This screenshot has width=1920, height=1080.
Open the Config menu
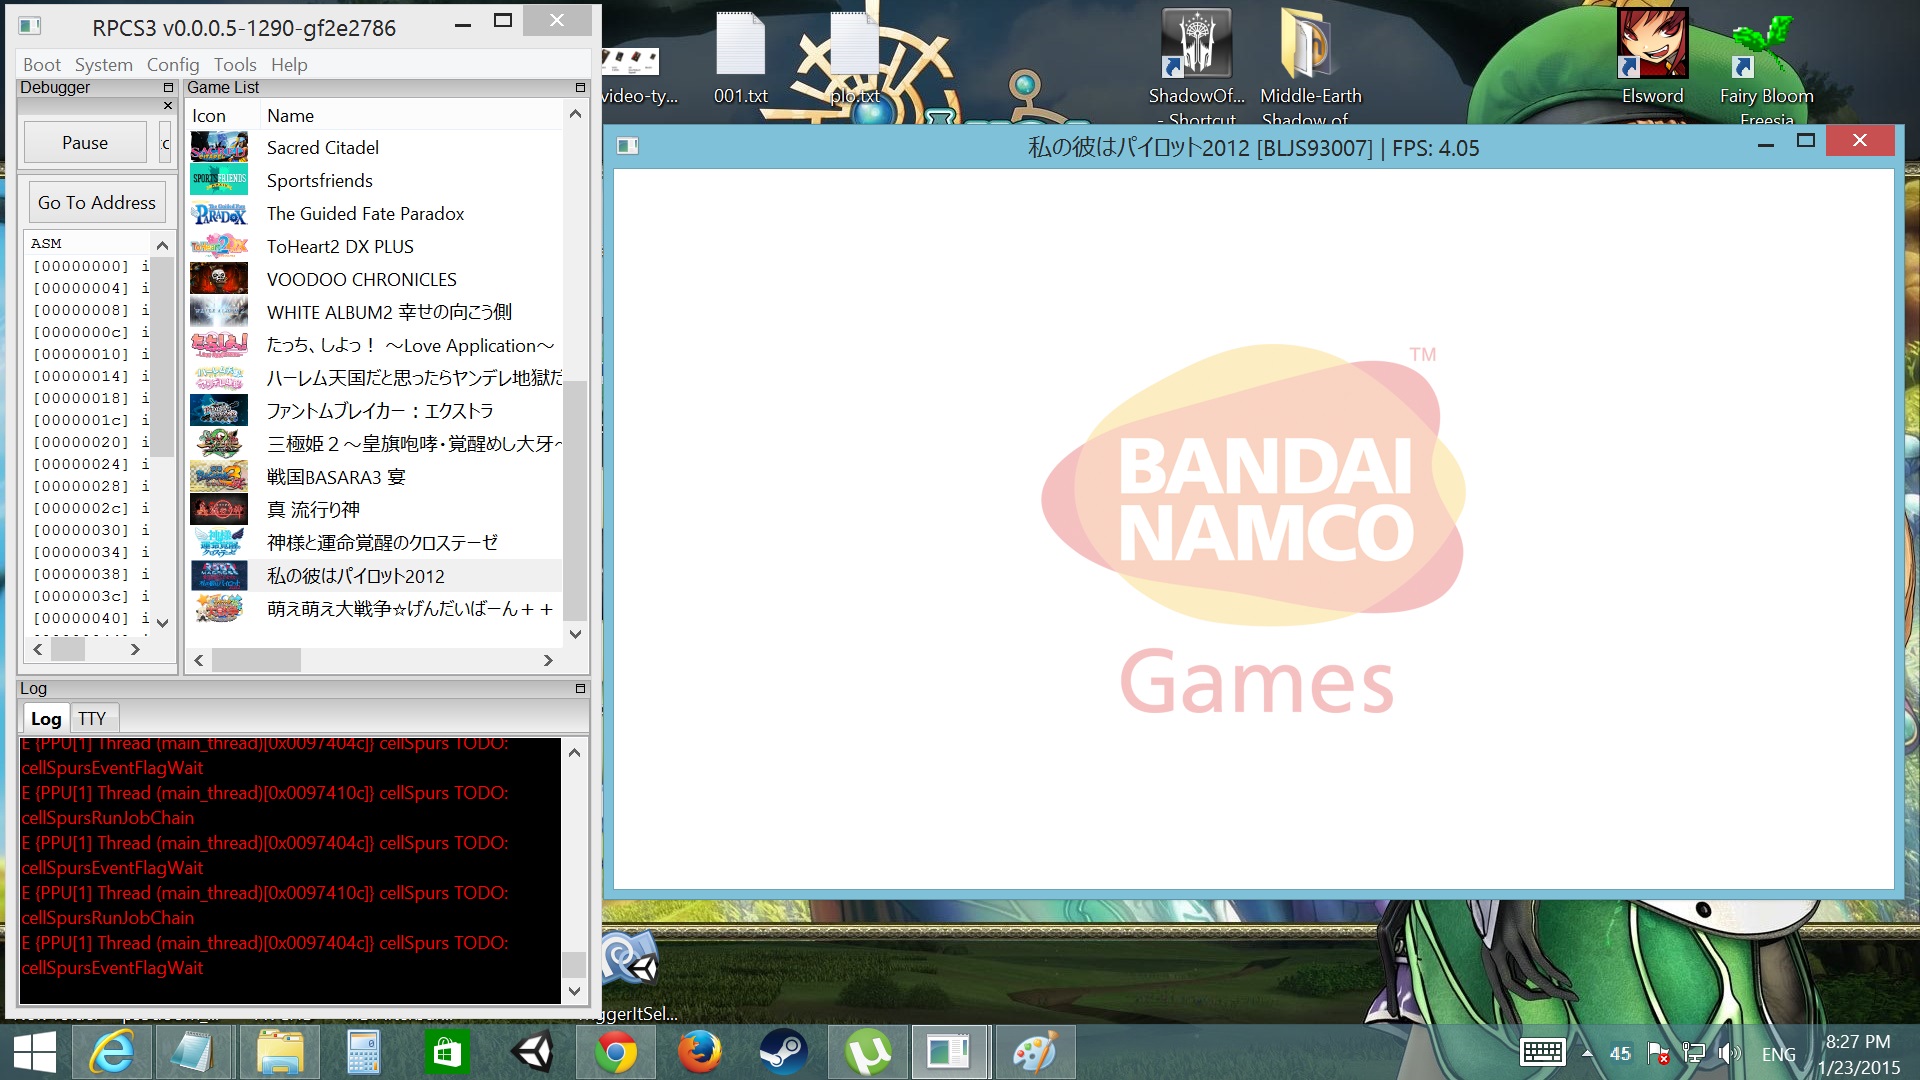[x=173, y=64]
